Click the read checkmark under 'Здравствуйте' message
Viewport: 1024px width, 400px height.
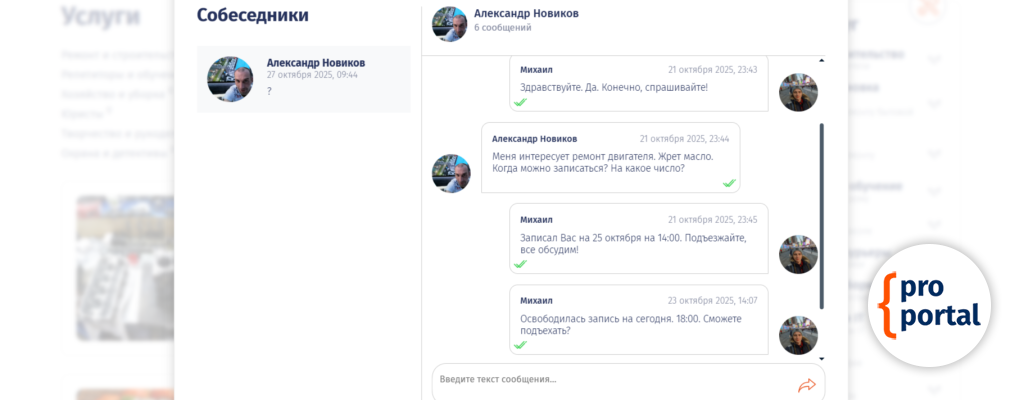(x=520, y=102)
